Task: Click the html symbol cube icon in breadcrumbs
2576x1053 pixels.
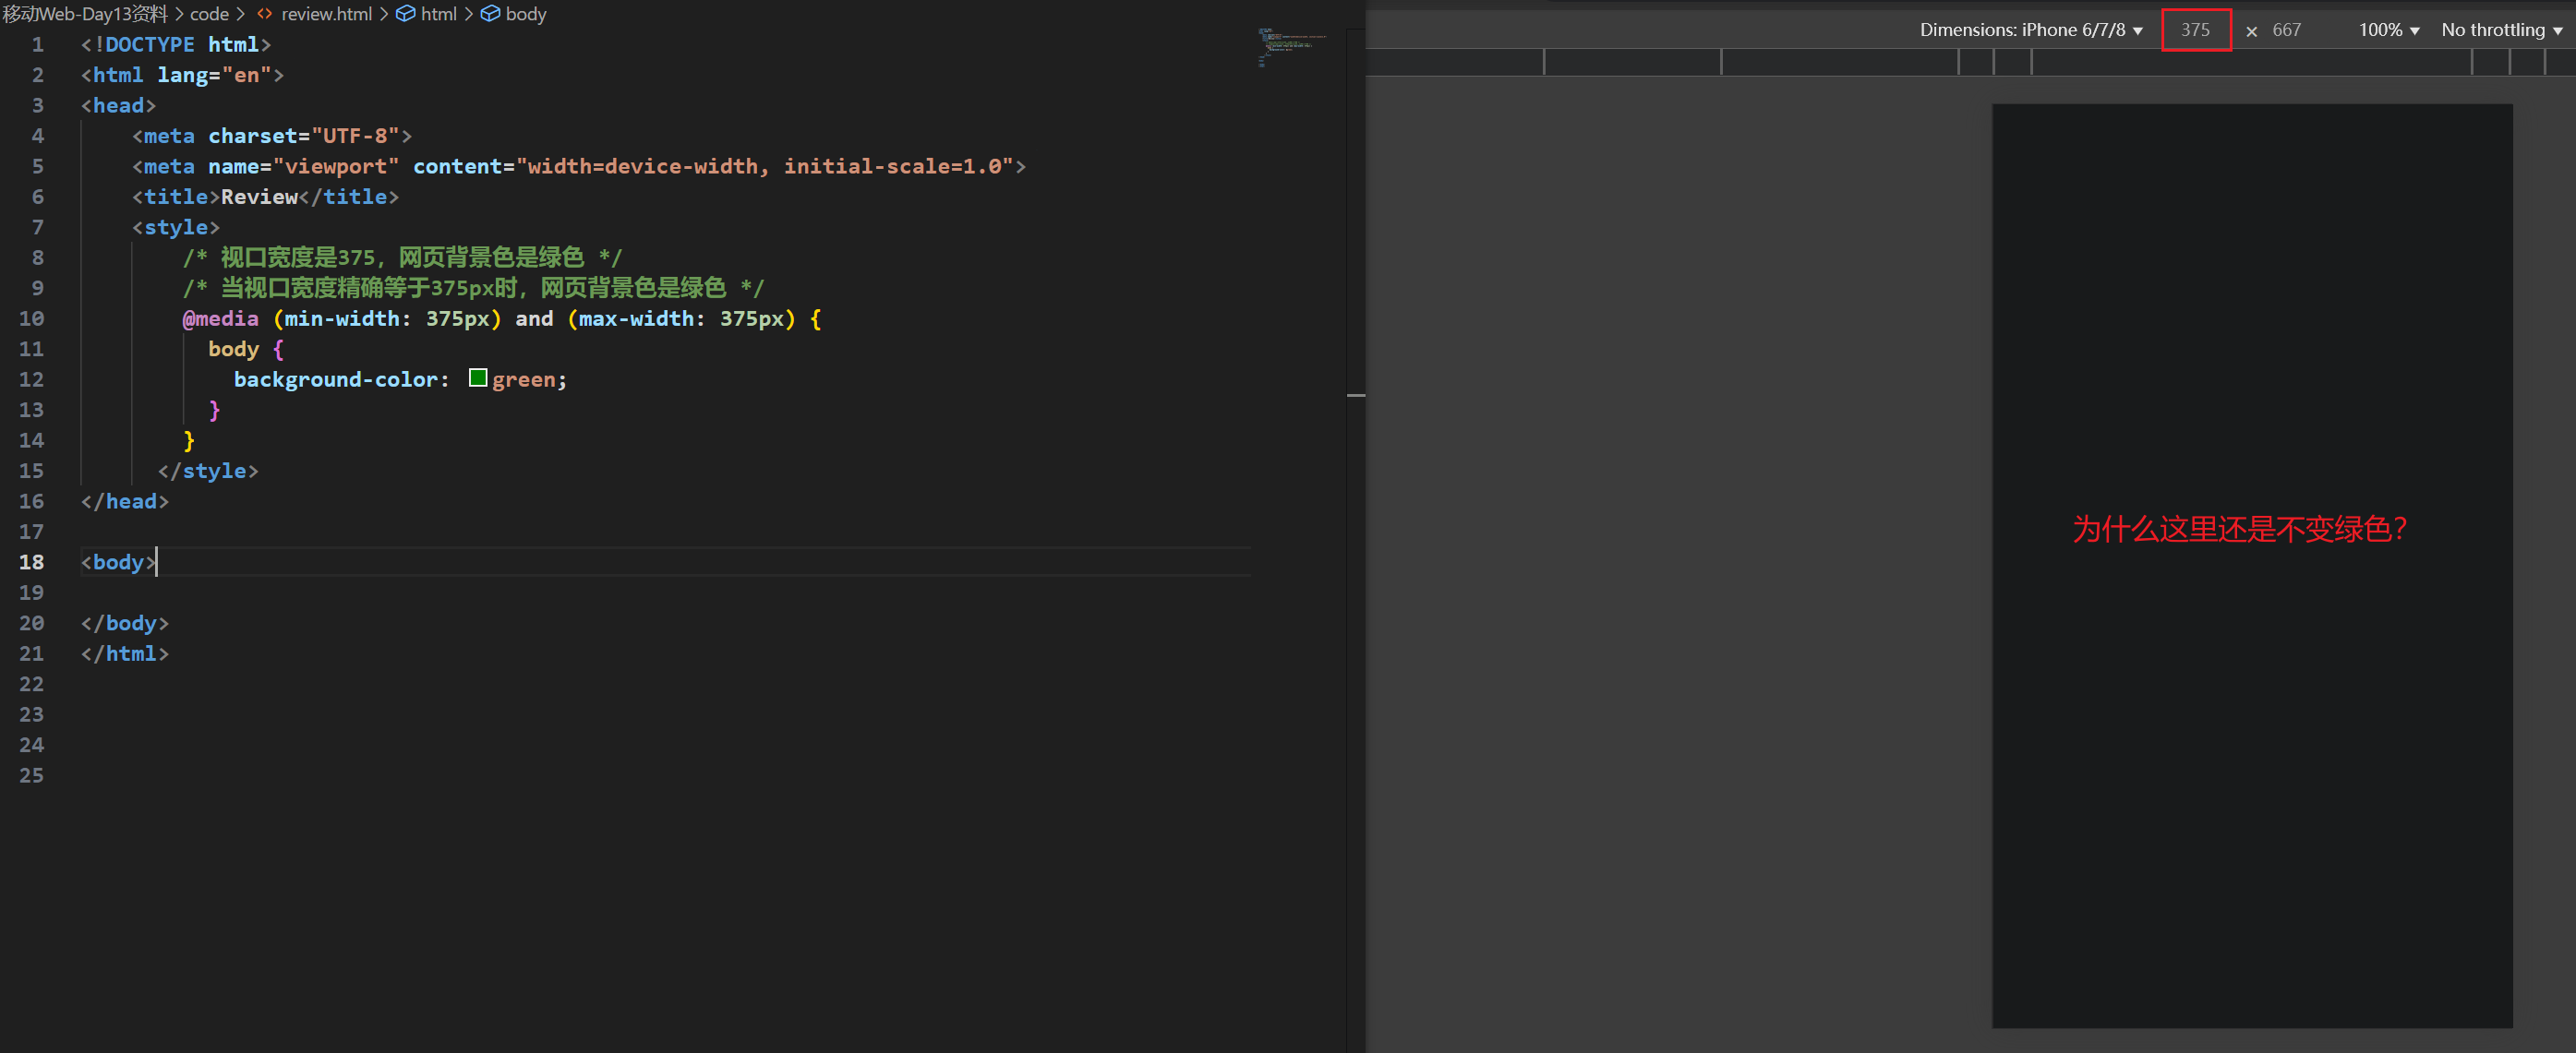Action: 405,14
